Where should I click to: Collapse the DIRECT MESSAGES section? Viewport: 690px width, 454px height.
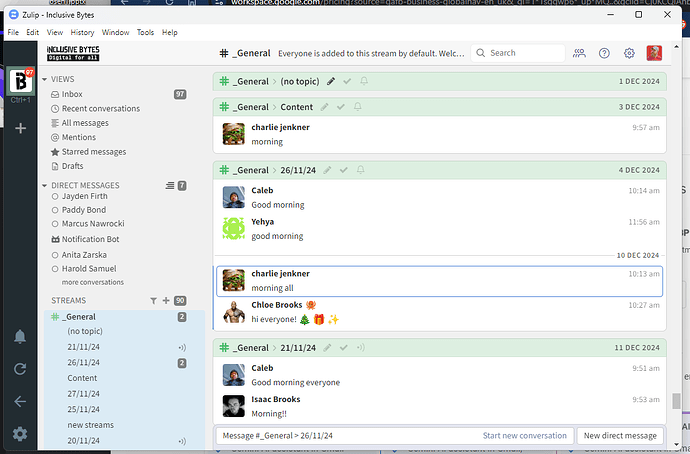click(44, 186)
